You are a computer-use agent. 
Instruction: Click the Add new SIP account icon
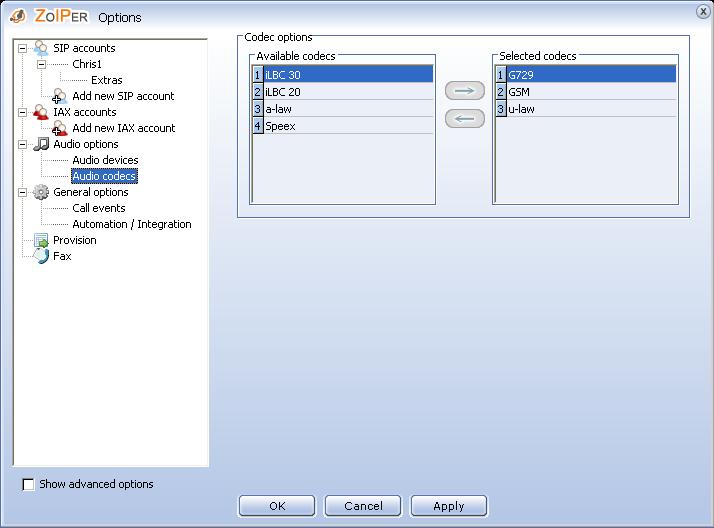tap(59, 96)
